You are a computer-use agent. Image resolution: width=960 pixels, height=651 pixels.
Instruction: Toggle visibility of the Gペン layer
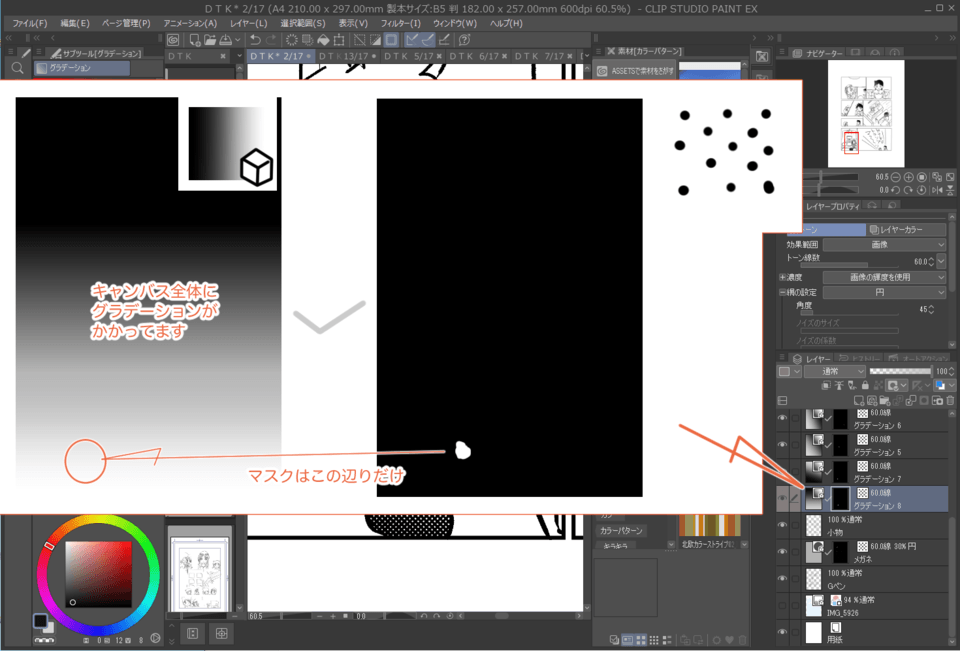783,578
